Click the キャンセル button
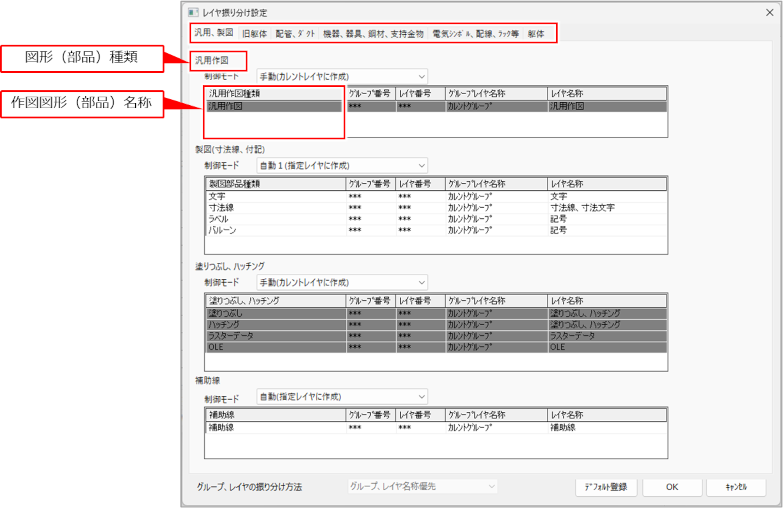Image resolution: width=783 pixels, height=508 pixels. pyautogui.click(x=735, y=487)
